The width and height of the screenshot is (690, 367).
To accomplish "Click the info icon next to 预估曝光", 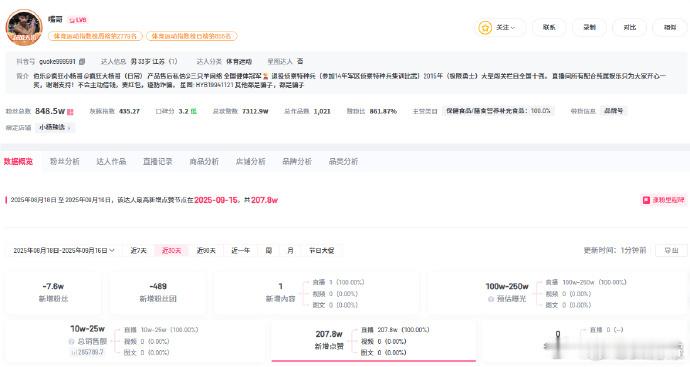I will (x=491, y=299).
